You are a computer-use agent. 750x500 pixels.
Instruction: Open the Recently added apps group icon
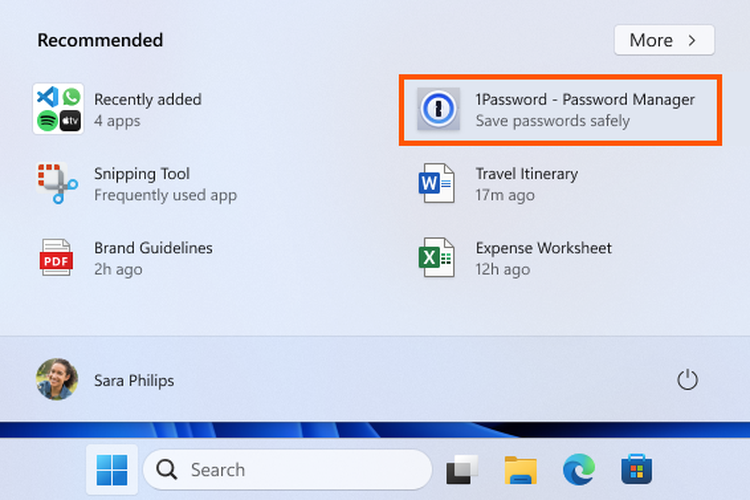[57, 109]
